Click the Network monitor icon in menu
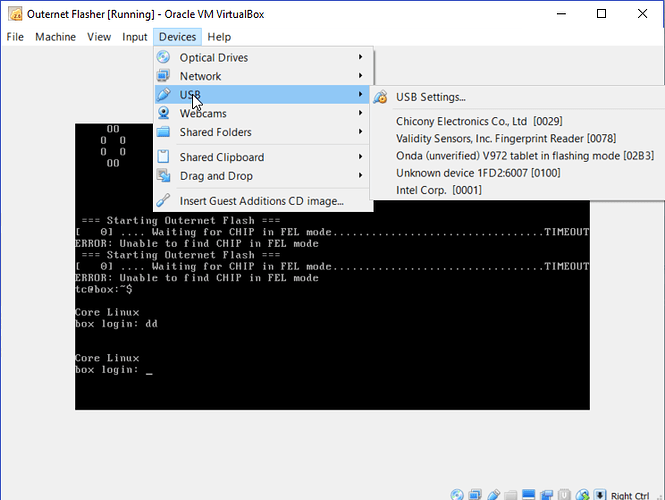Screen dimensions: 665x500 (163, 75)
